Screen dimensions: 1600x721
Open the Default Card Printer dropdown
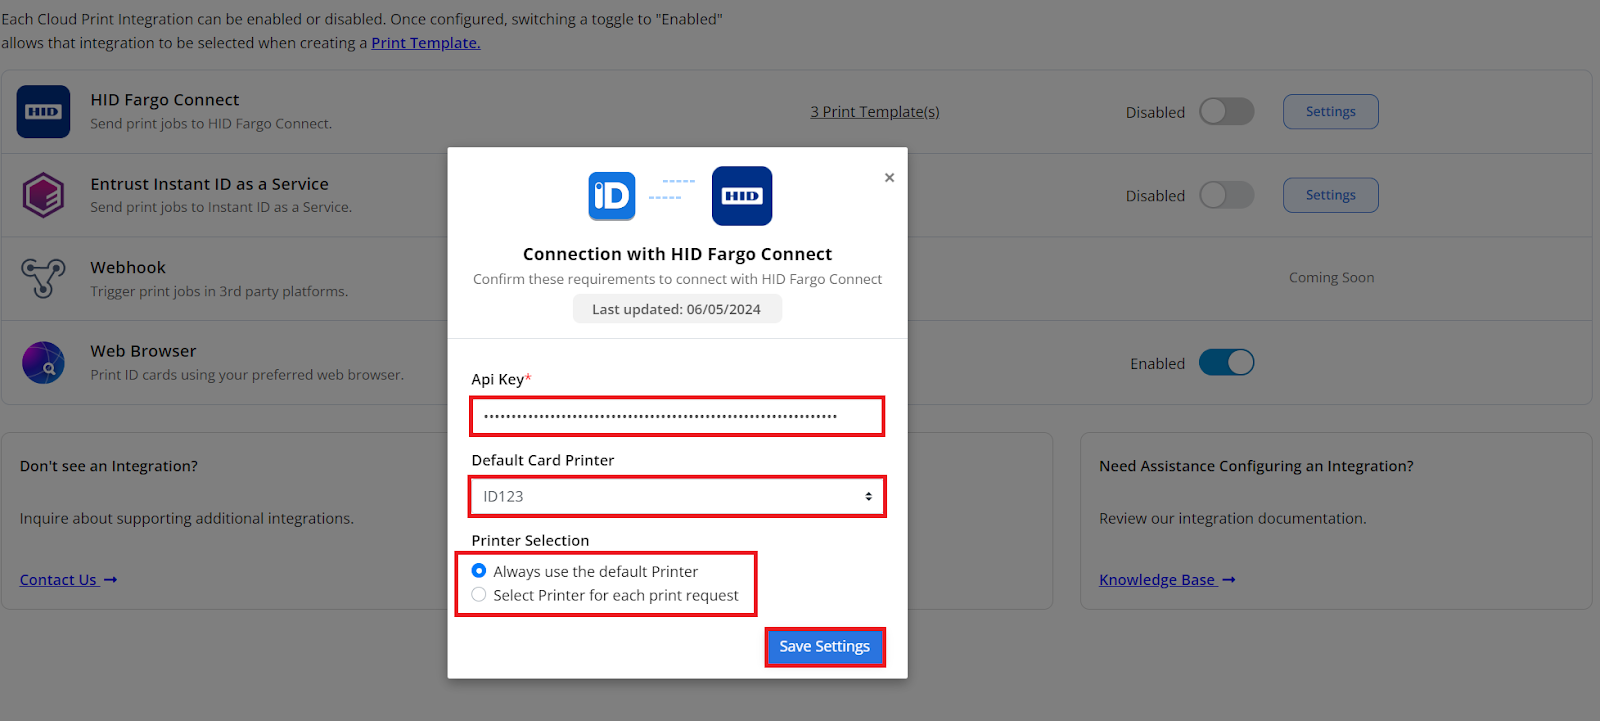tap(678, 496)
